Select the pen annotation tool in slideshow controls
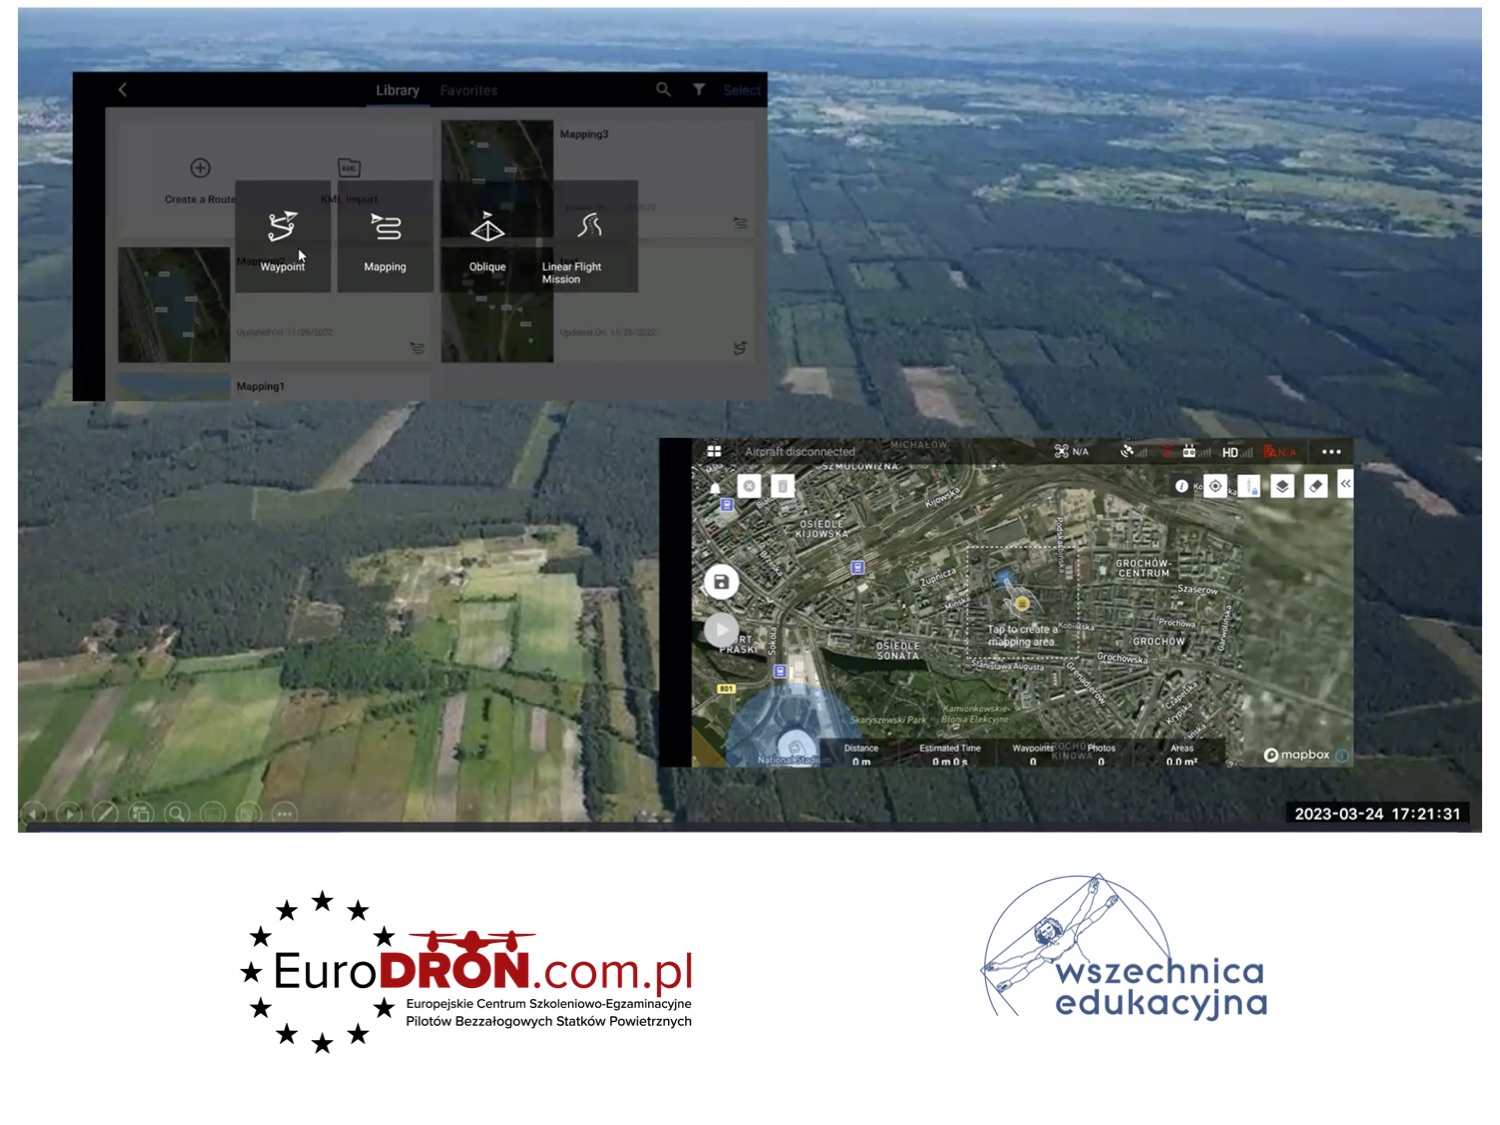The width and height of the screenshot is (1500, 1125). (x=105, y=814)
